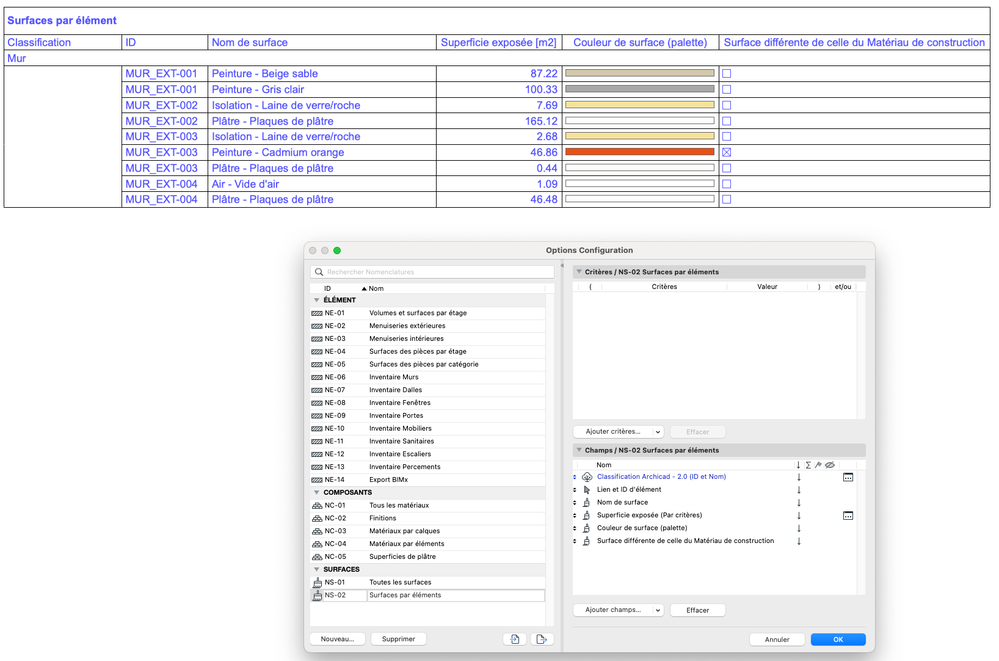Screen dimensions: 999x661
Task: Click the Beige sable color swatch
Action: point(640,73)
